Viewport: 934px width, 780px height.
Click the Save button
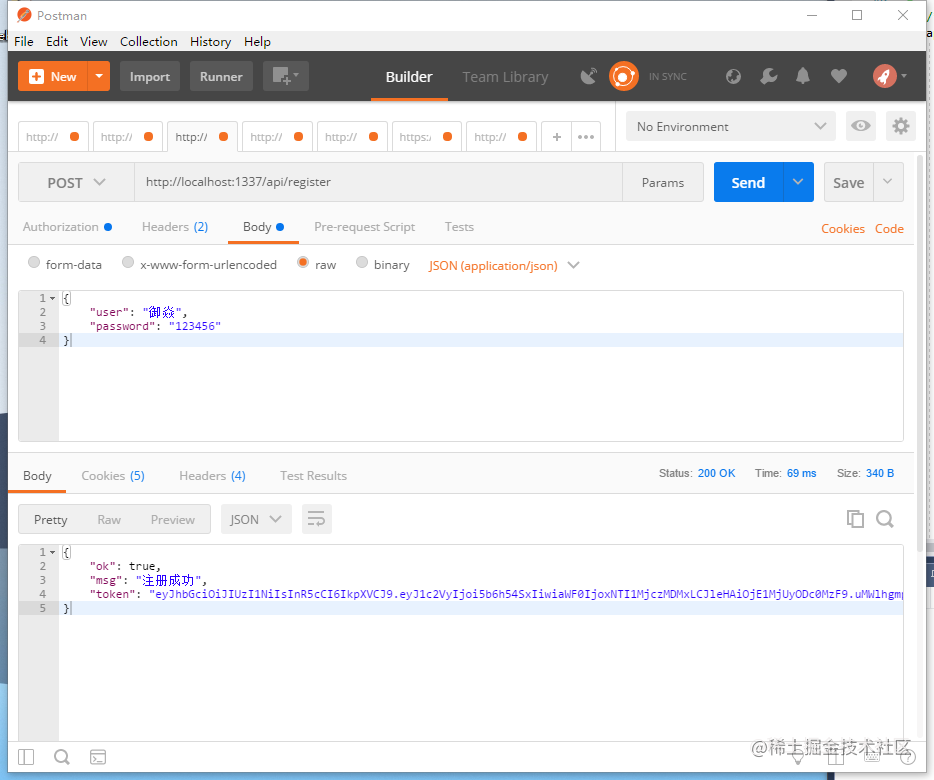(x=849, y=182)
